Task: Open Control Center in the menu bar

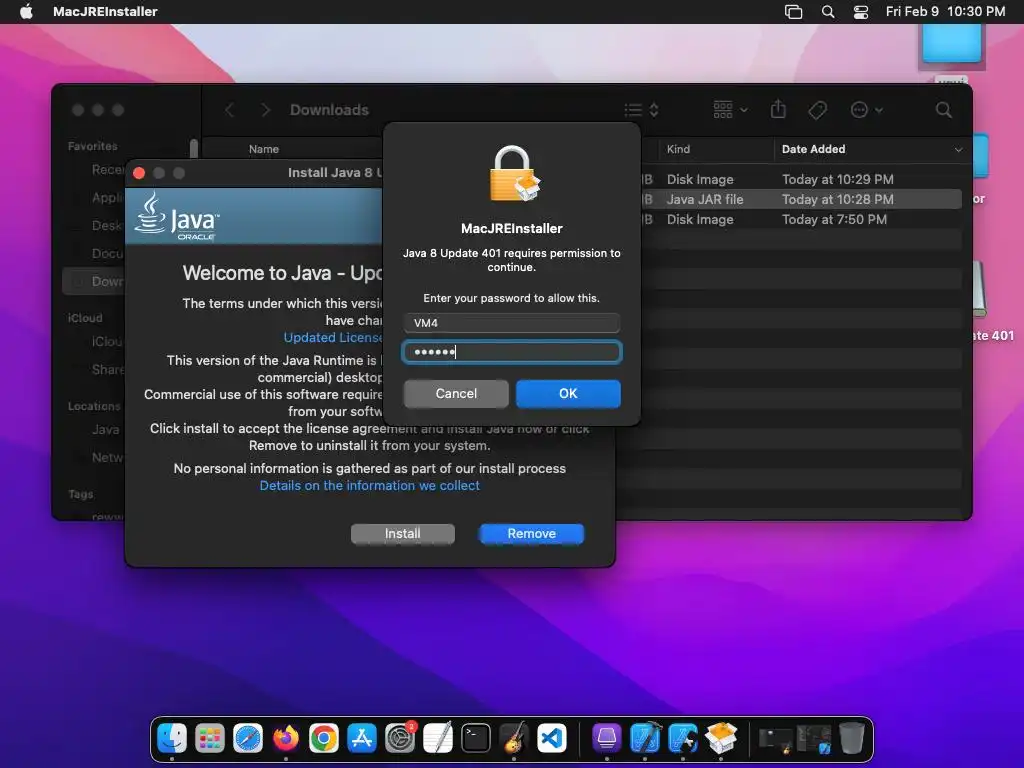Action: (861, 11)
